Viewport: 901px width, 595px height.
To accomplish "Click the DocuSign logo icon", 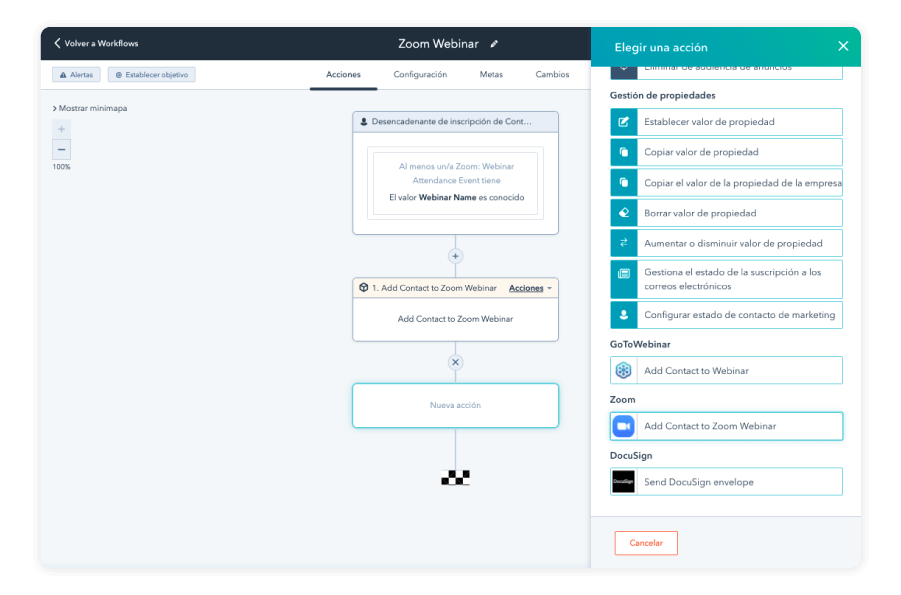I will coord(623,482).
